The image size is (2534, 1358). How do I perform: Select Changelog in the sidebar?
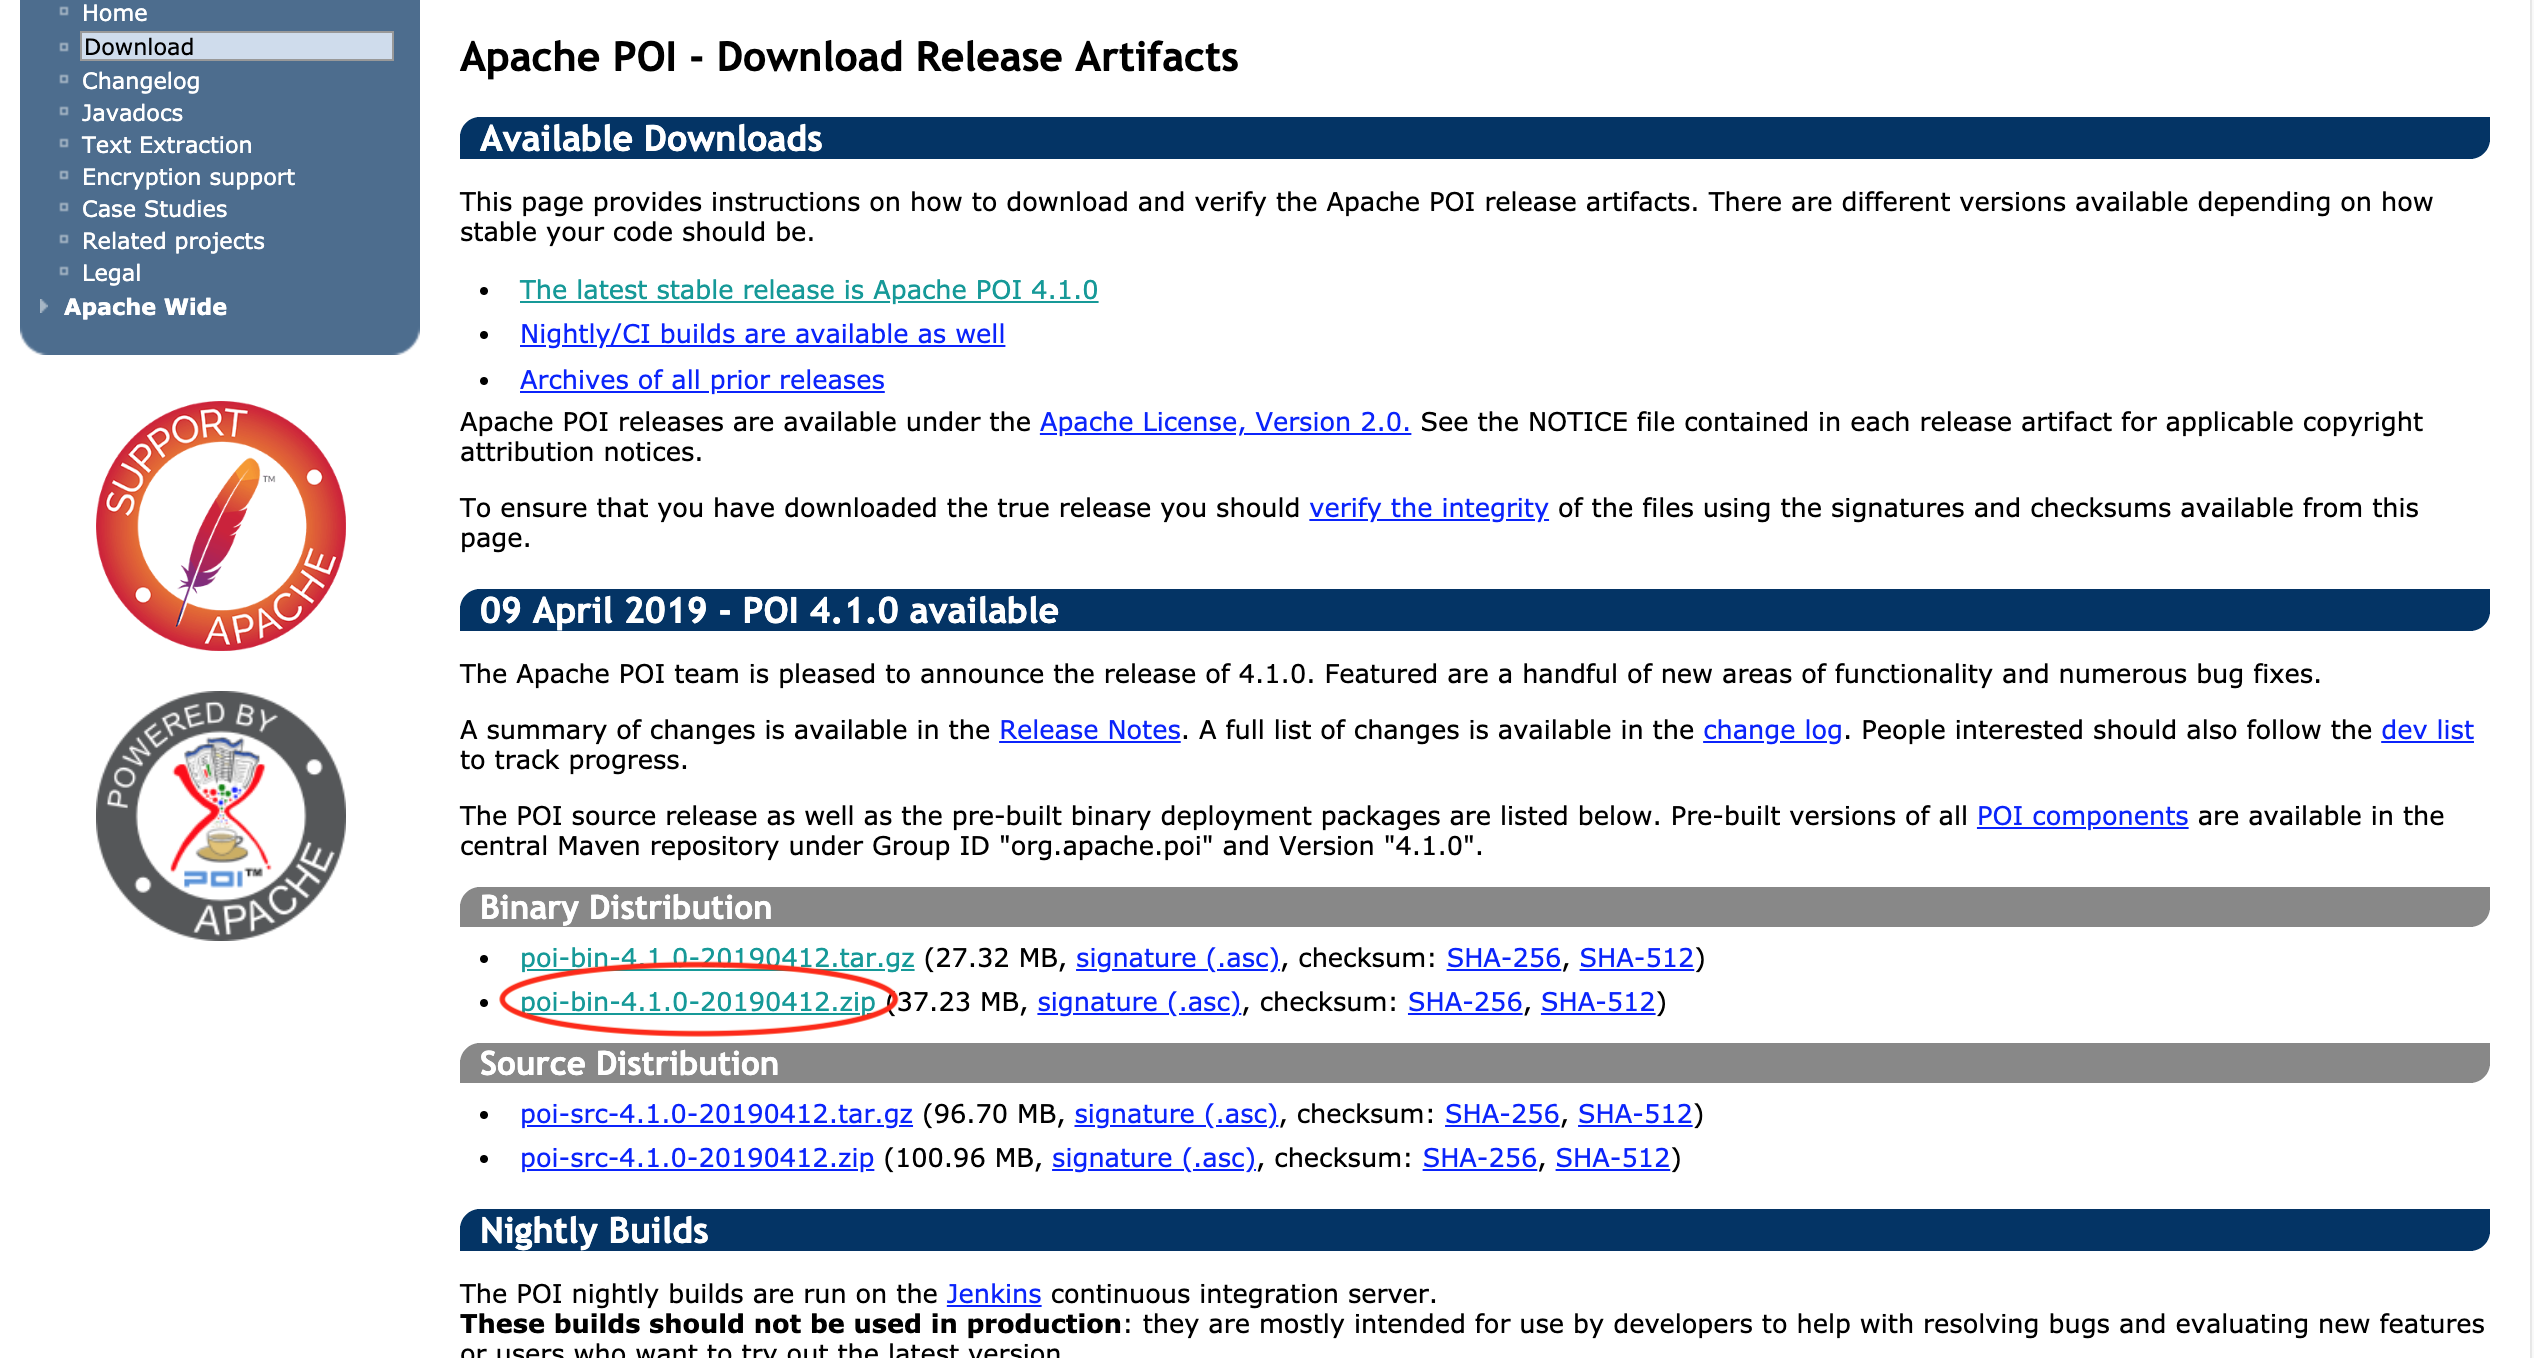coord(140,80)
